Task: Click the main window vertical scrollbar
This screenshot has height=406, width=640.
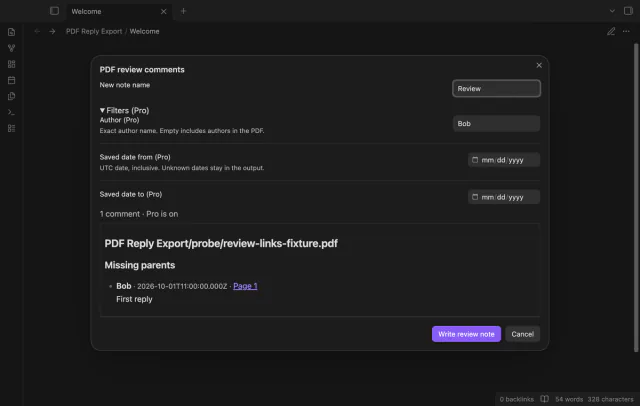Action: (636, 197)
